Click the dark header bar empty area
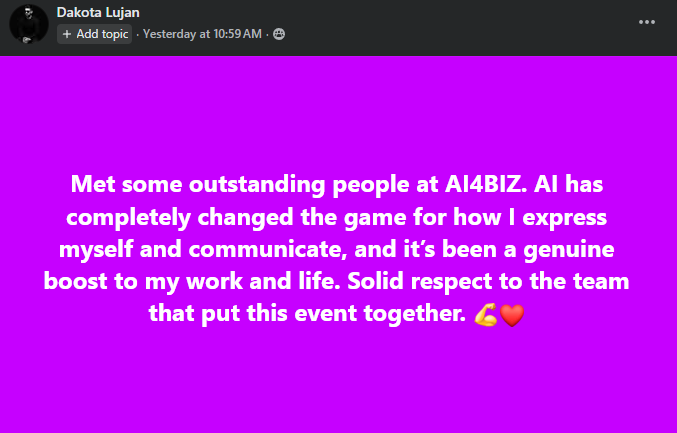 450,22
